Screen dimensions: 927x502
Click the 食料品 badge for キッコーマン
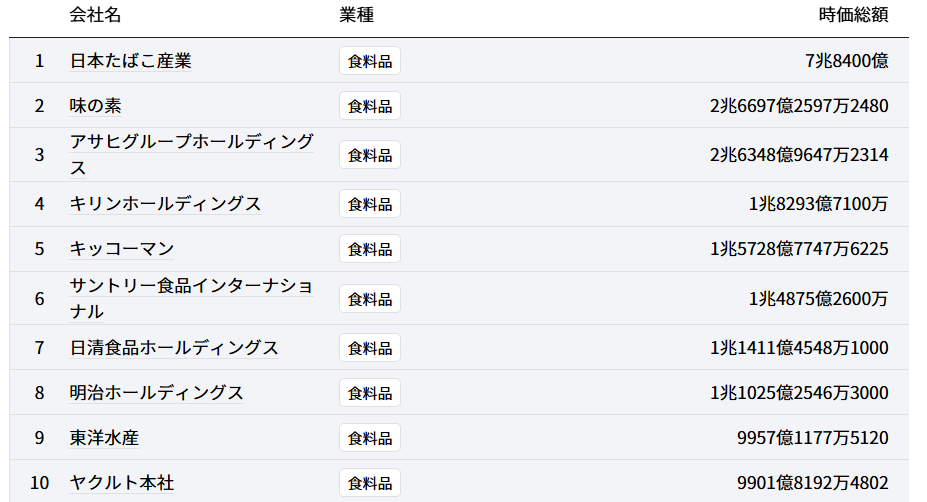pos(370,249)
